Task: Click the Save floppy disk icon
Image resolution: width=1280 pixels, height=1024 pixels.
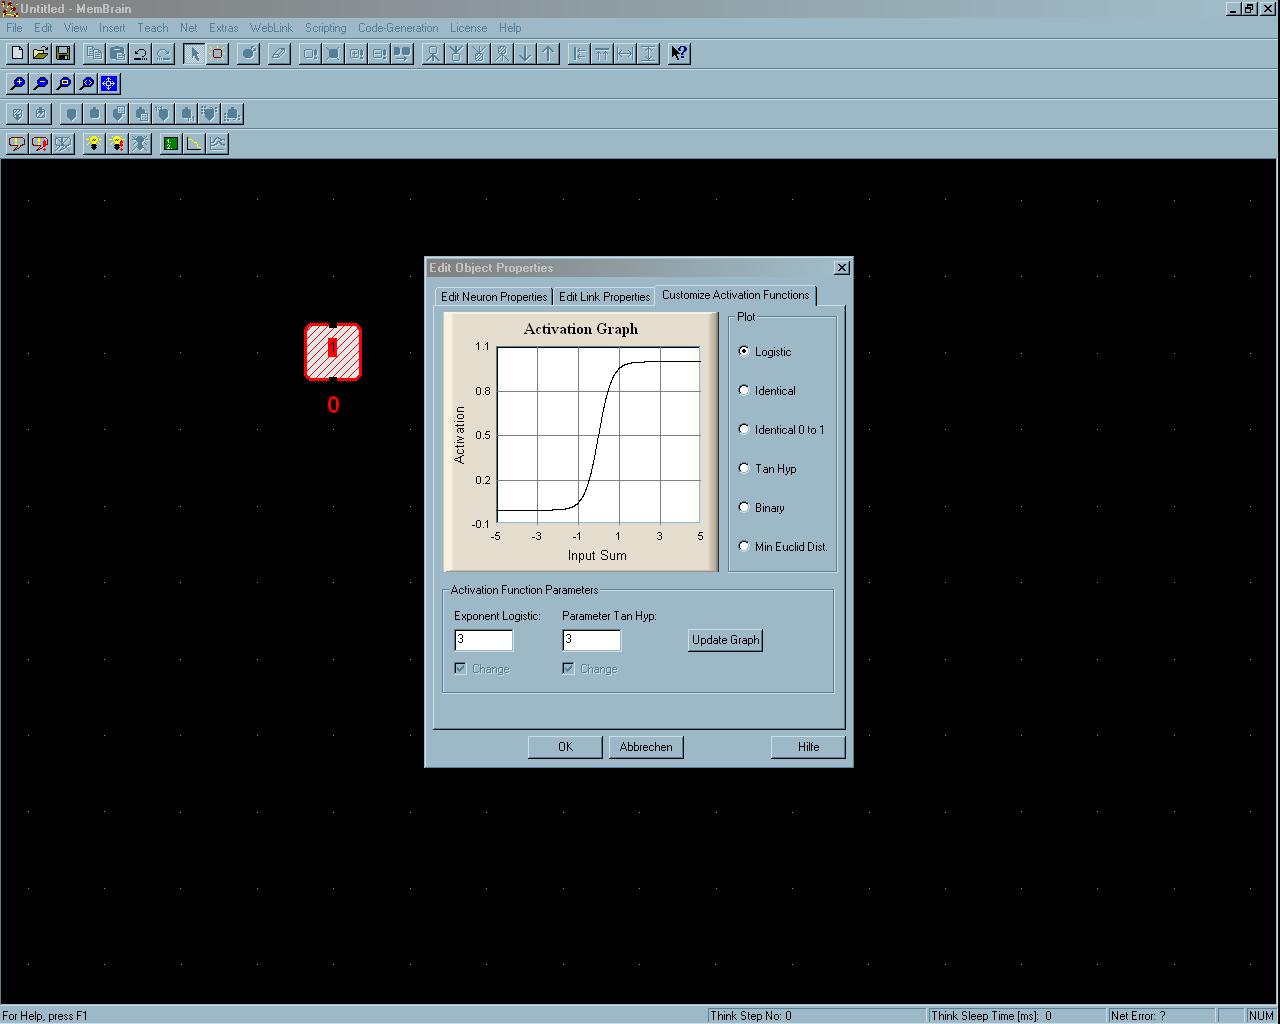Action: point(63,54)
